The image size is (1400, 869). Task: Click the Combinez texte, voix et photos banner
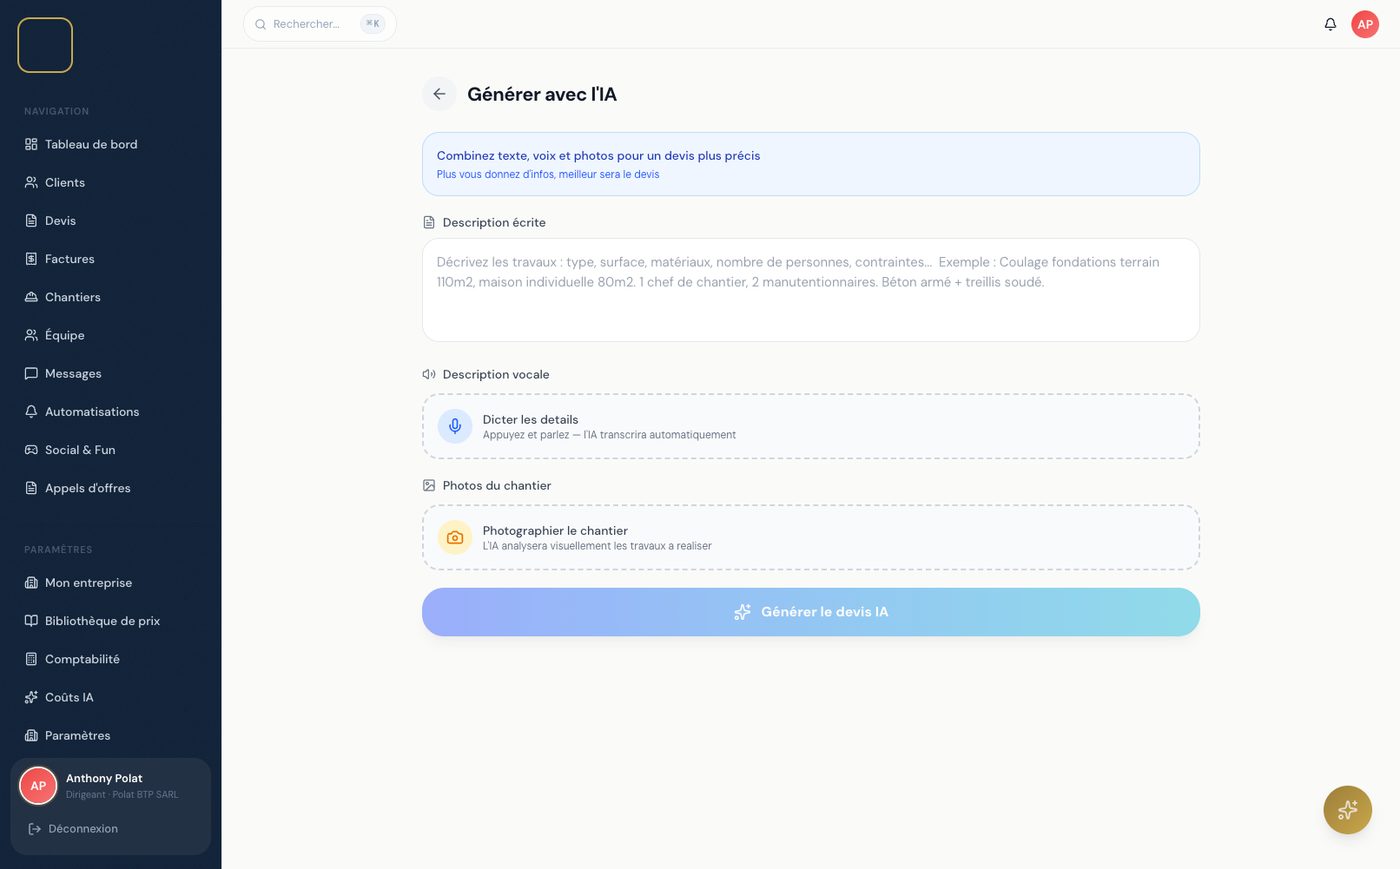[811, 164]
